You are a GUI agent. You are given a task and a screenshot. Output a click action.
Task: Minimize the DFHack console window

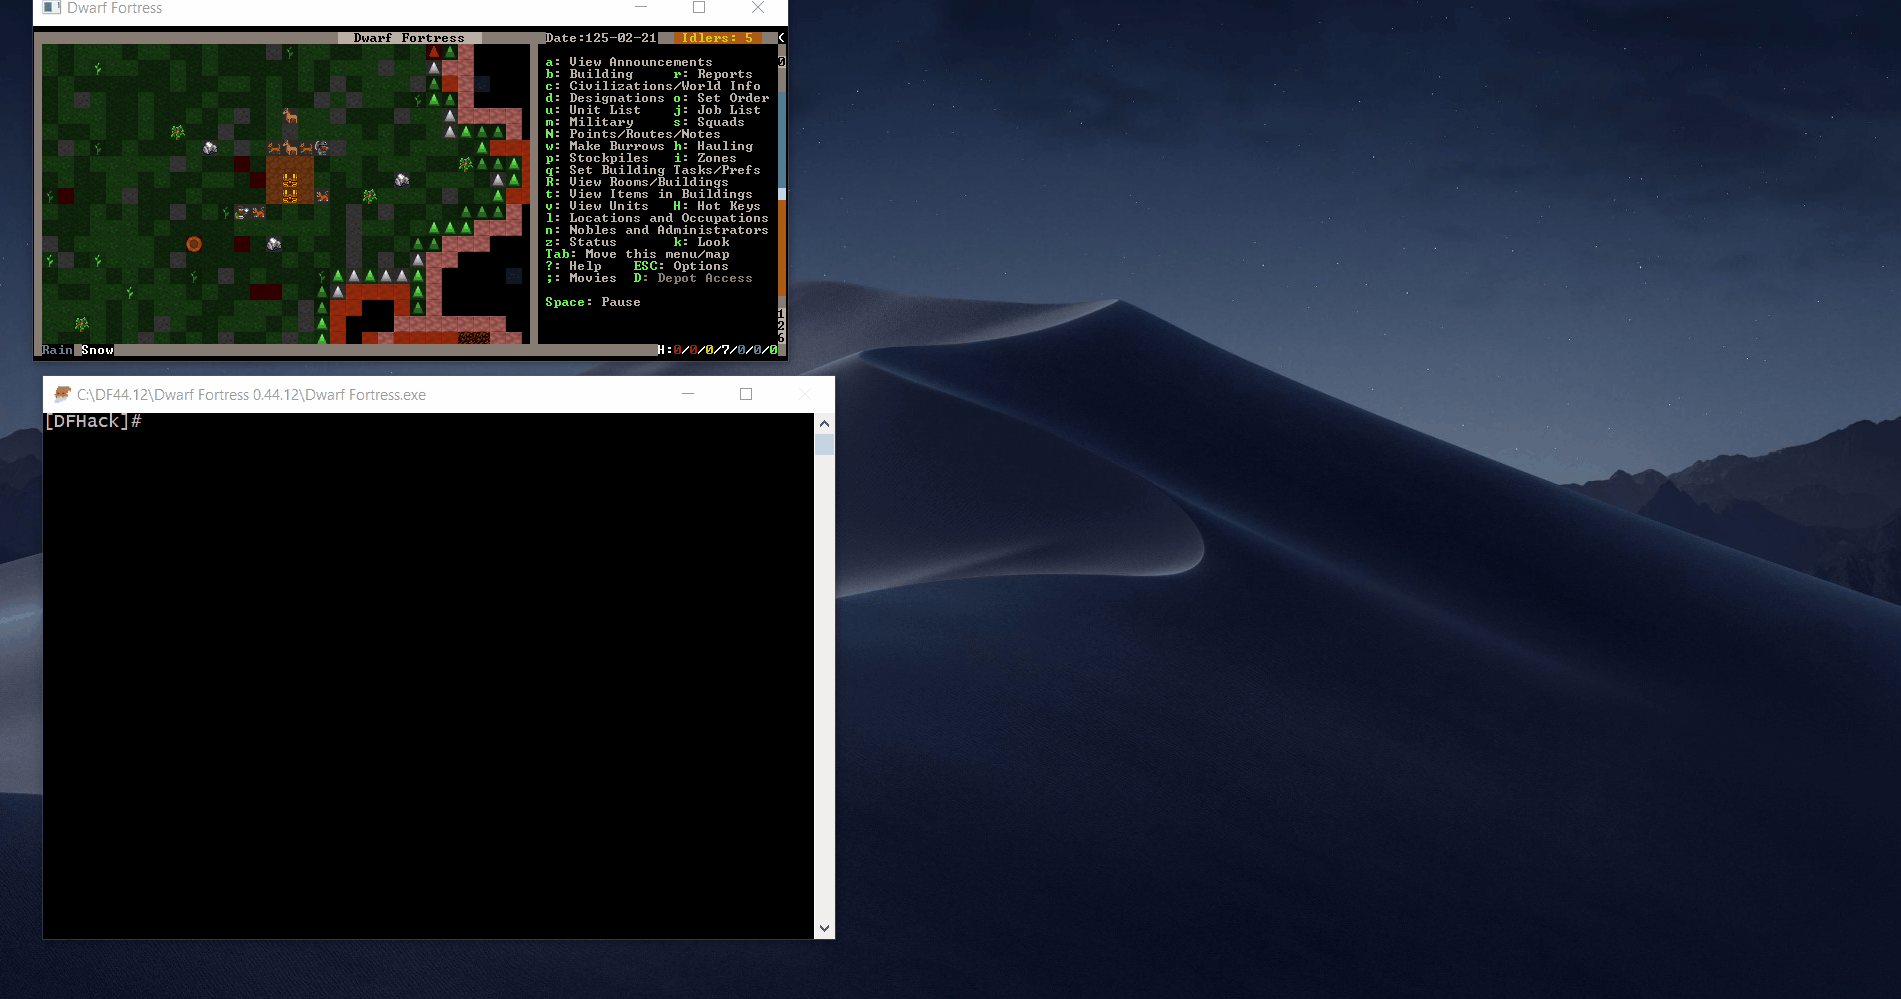tap(688, 394)
